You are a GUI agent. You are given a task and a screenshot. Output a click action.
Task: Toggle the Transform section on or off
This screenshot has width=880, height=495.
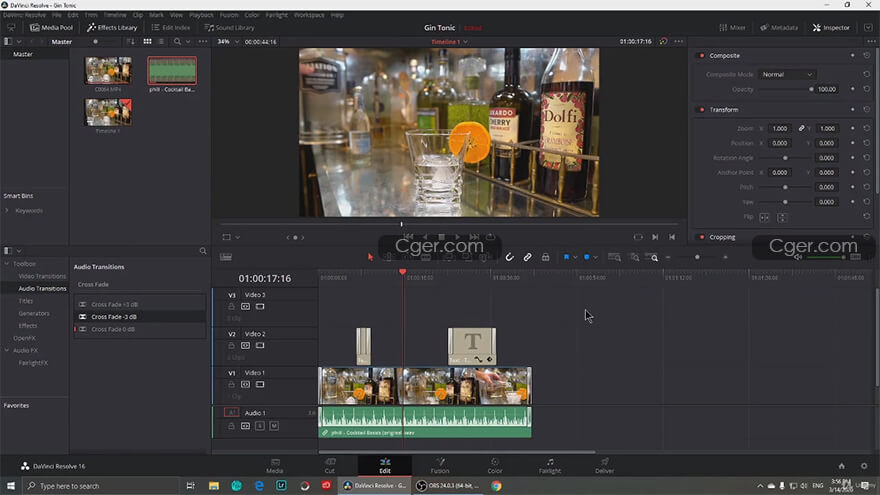[x=702, y=109]
